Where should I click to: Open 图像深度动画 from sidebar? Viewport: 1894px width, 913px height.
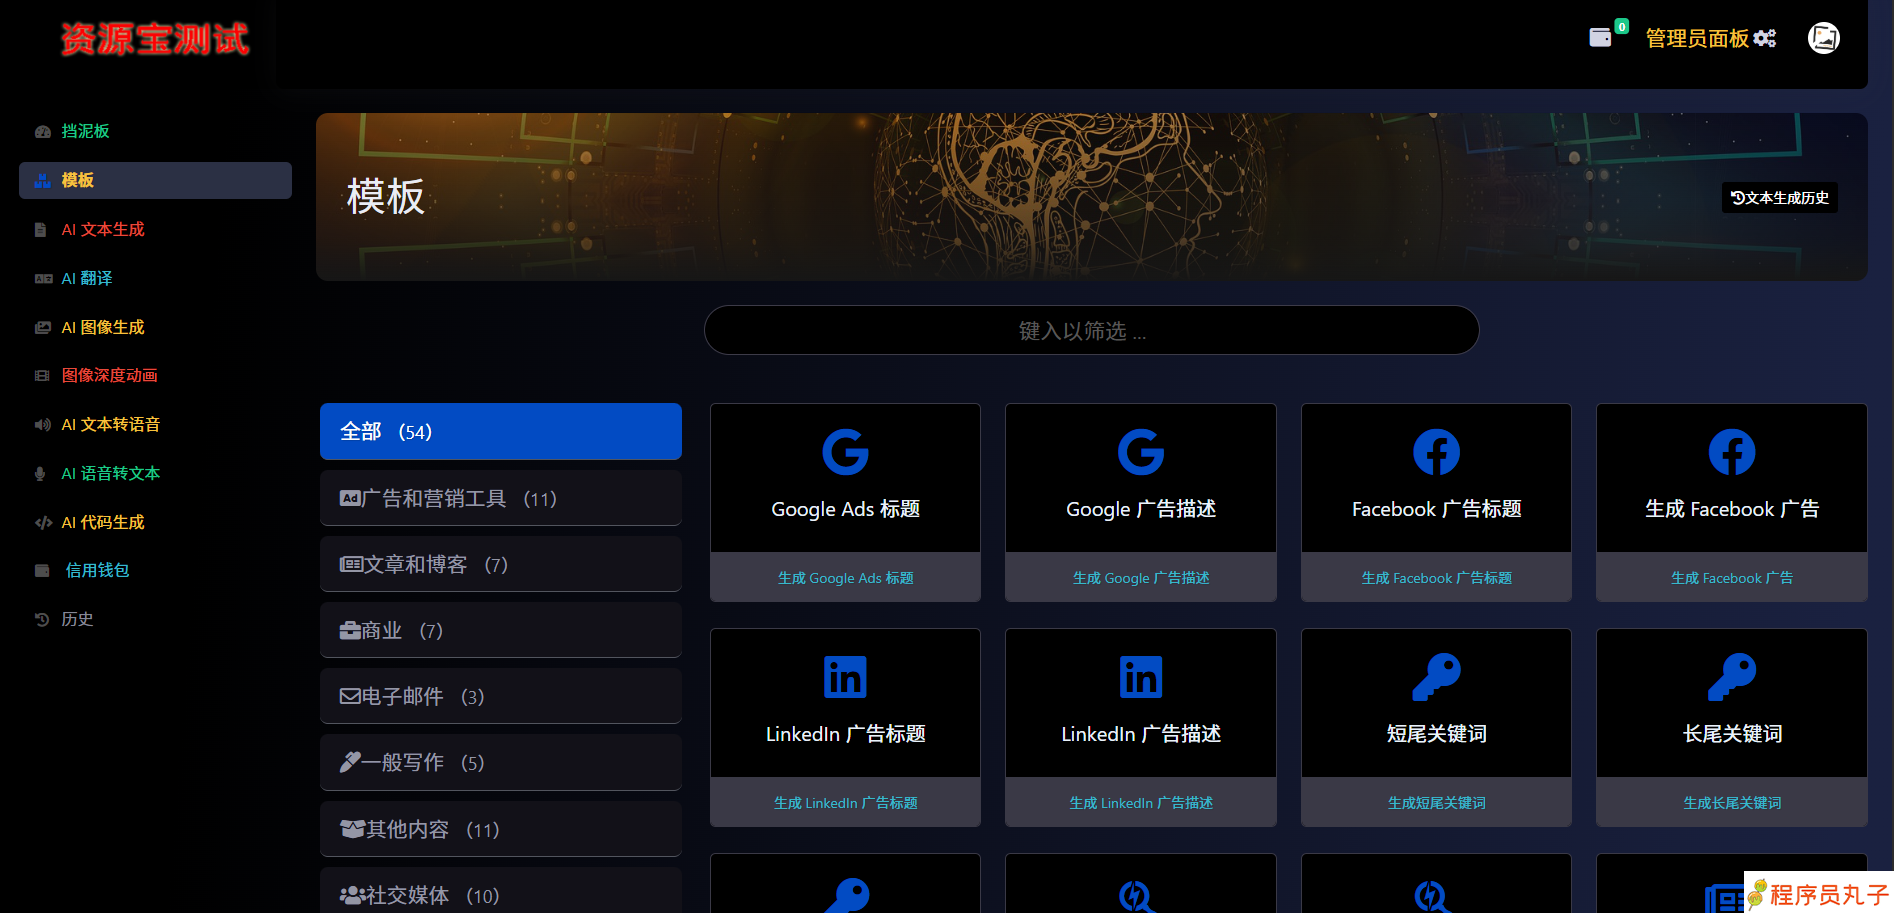point(110,375)
